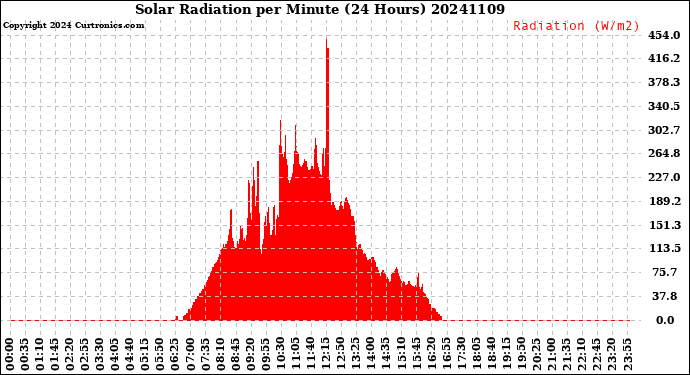
Task: Click the 416.2 y-axis value
Action: 664,59
